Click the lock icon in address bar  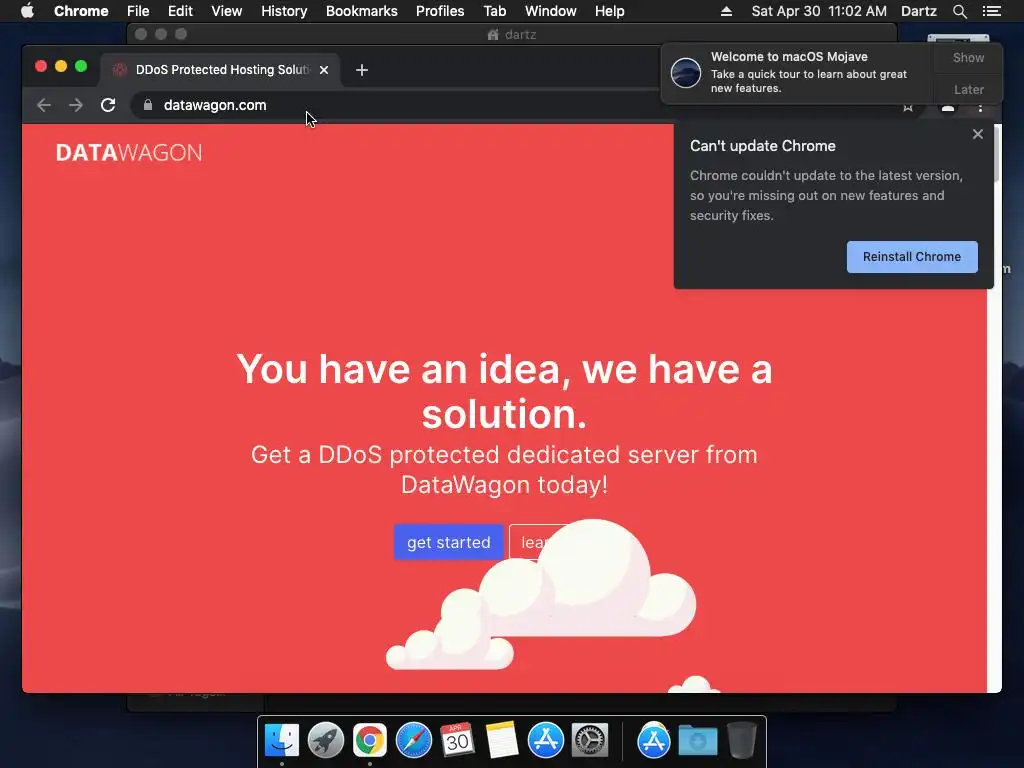[148, 105]
